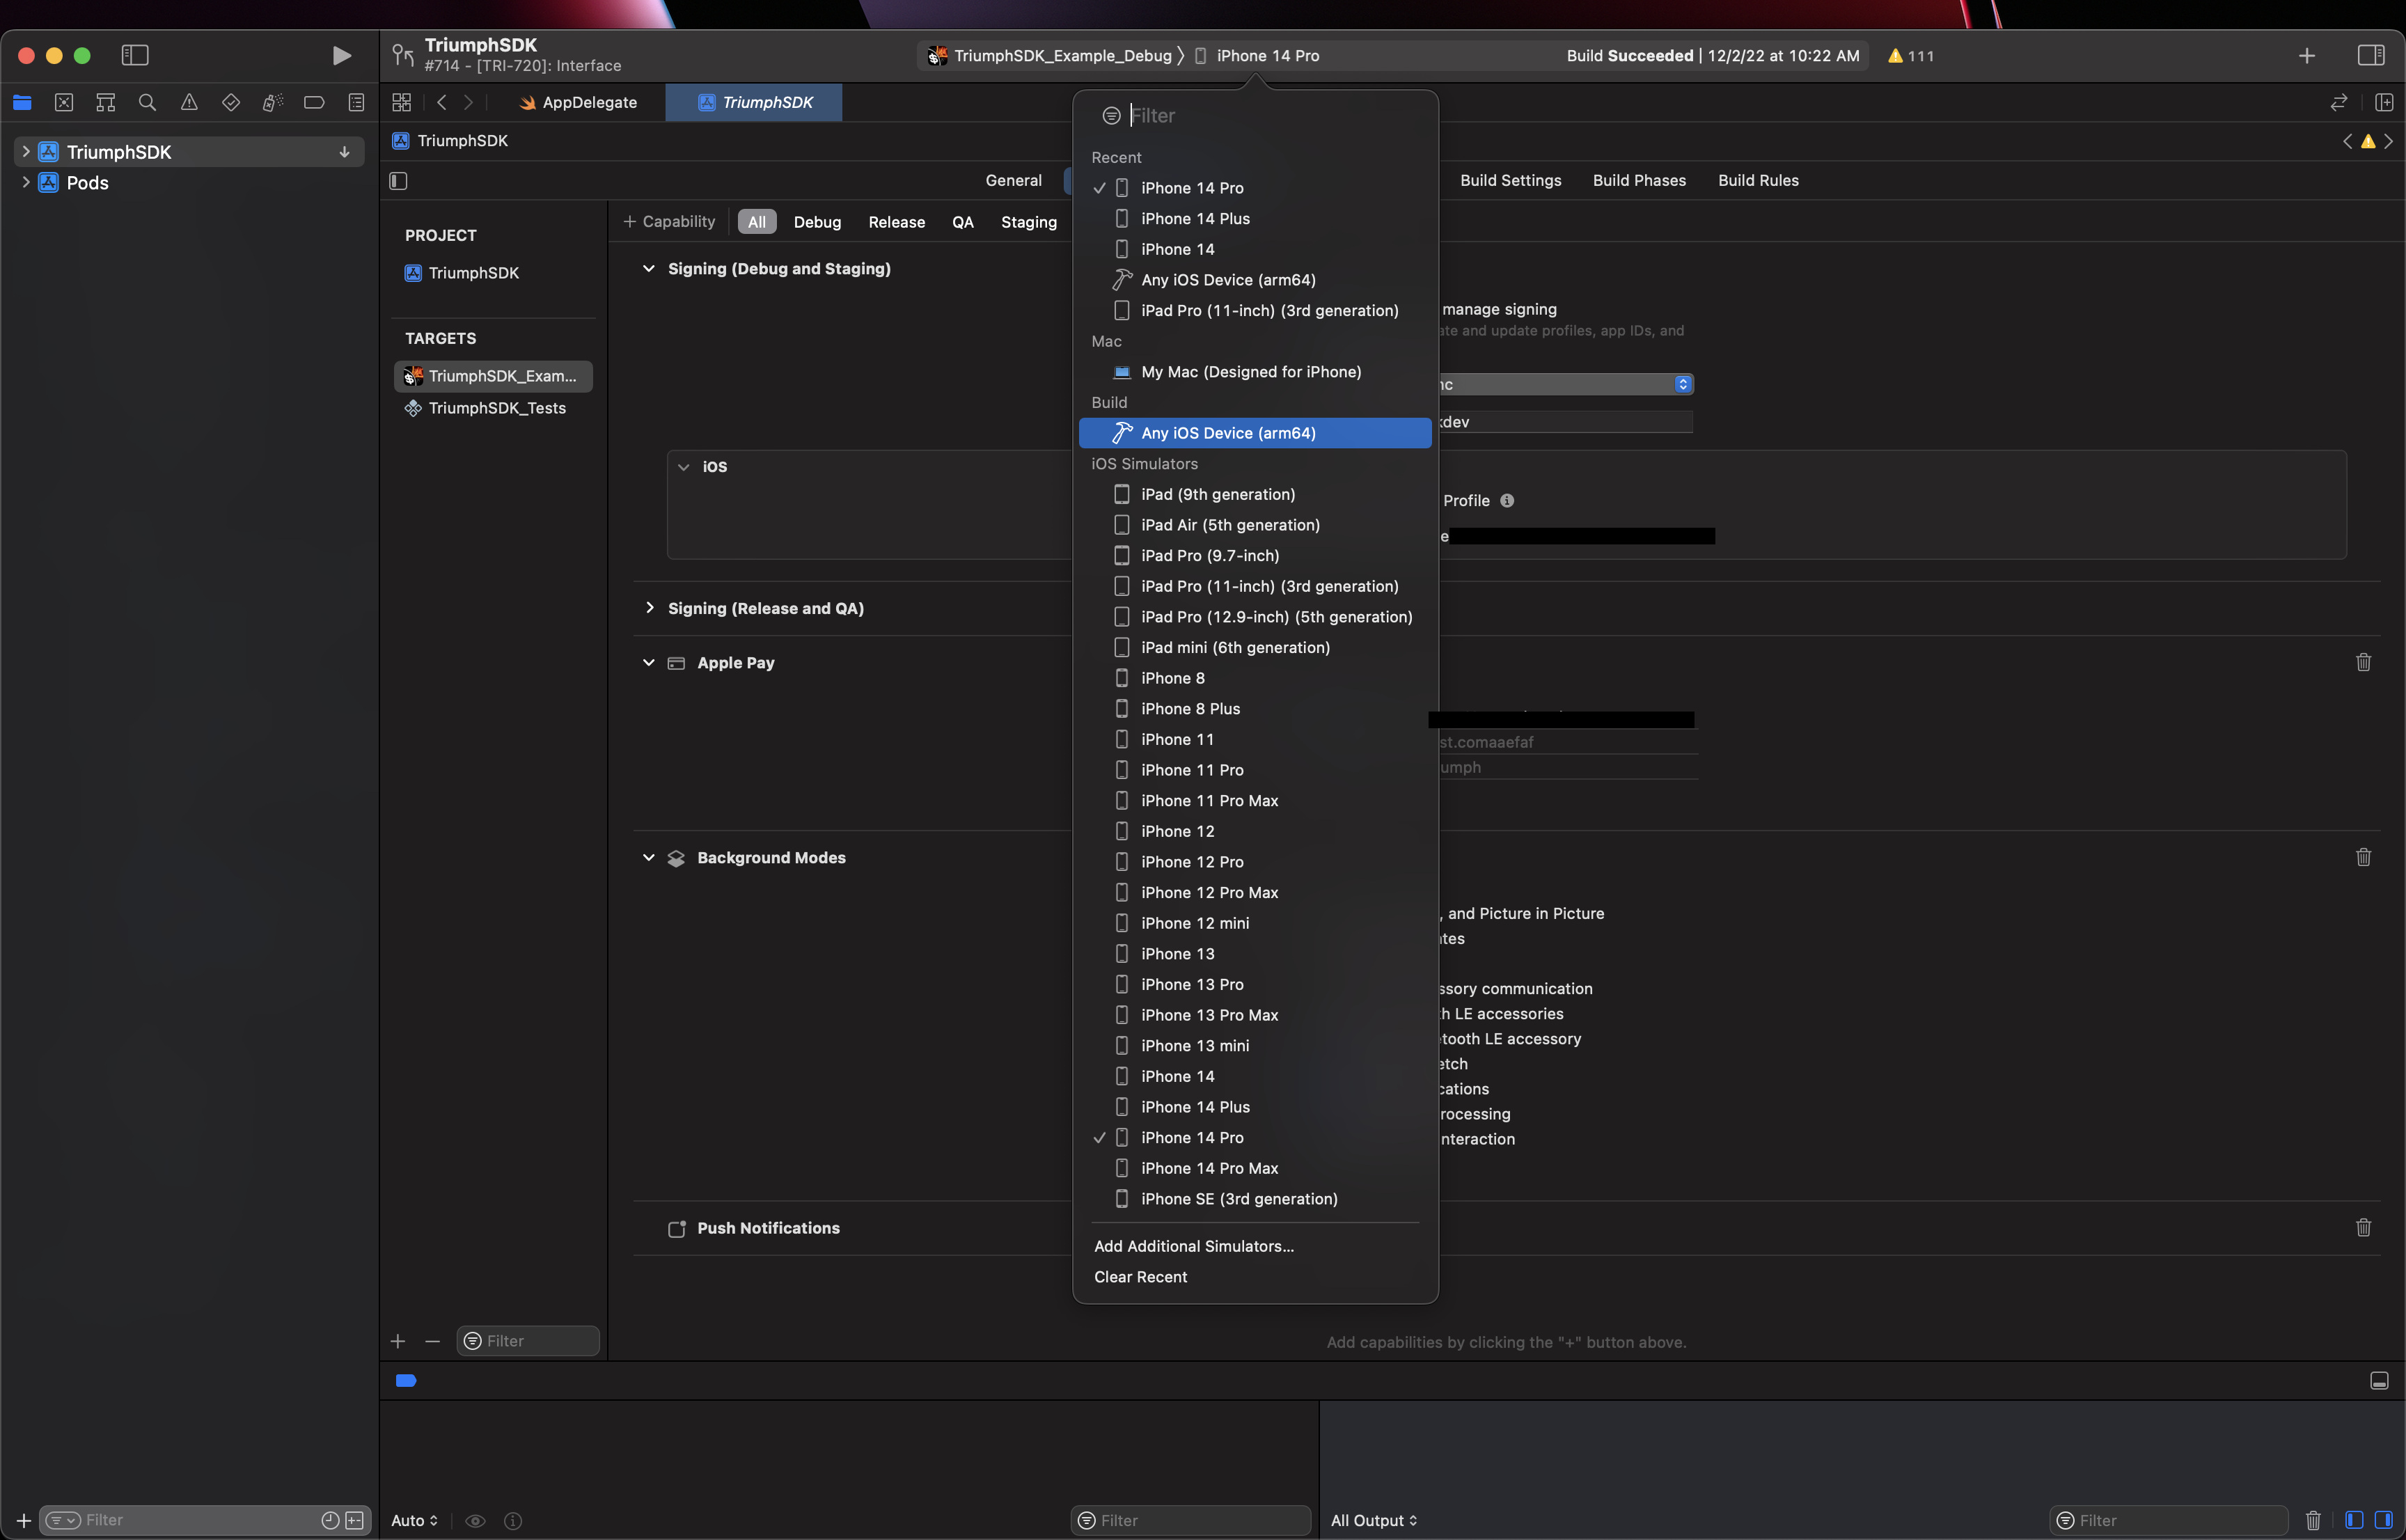Image resolution: width=2406 pixels, height=1540 pixels.
Task: Choose Clear Recent in destination menu
Action: coord(1140,1277)
